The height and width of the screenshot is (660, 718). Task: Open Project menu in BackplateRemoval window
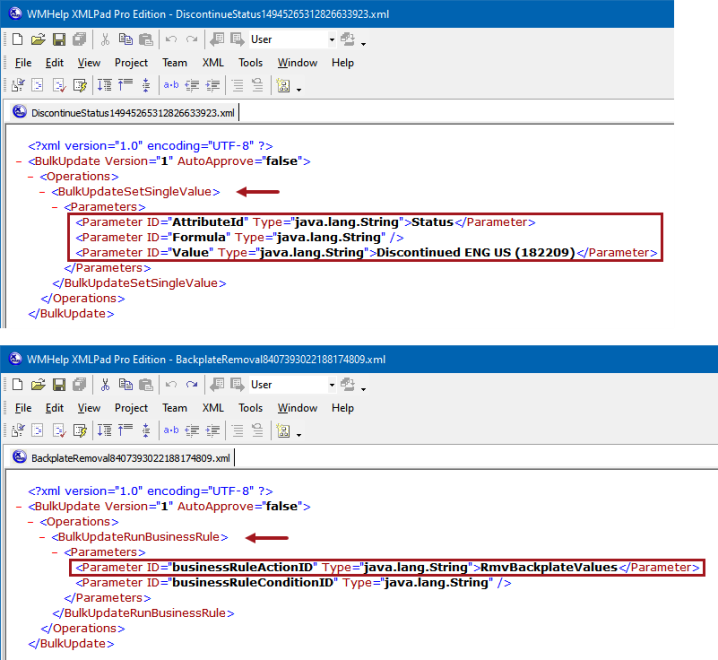coord(131,408)
